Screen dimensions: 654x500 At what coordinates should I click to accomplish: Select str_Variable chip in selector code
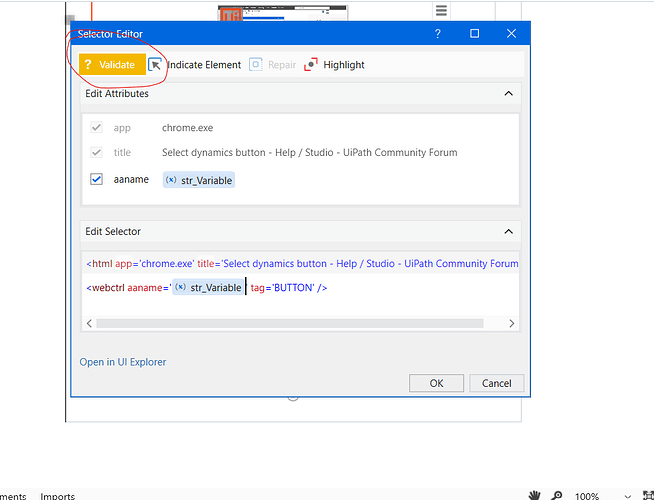coord(208,287)
